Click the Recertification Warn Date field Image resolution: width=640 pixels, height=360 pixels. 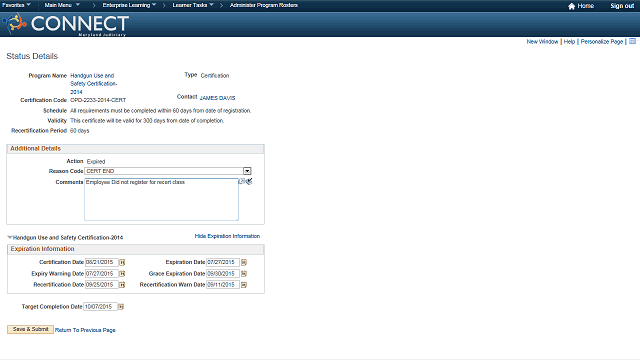tap(223, 285)
